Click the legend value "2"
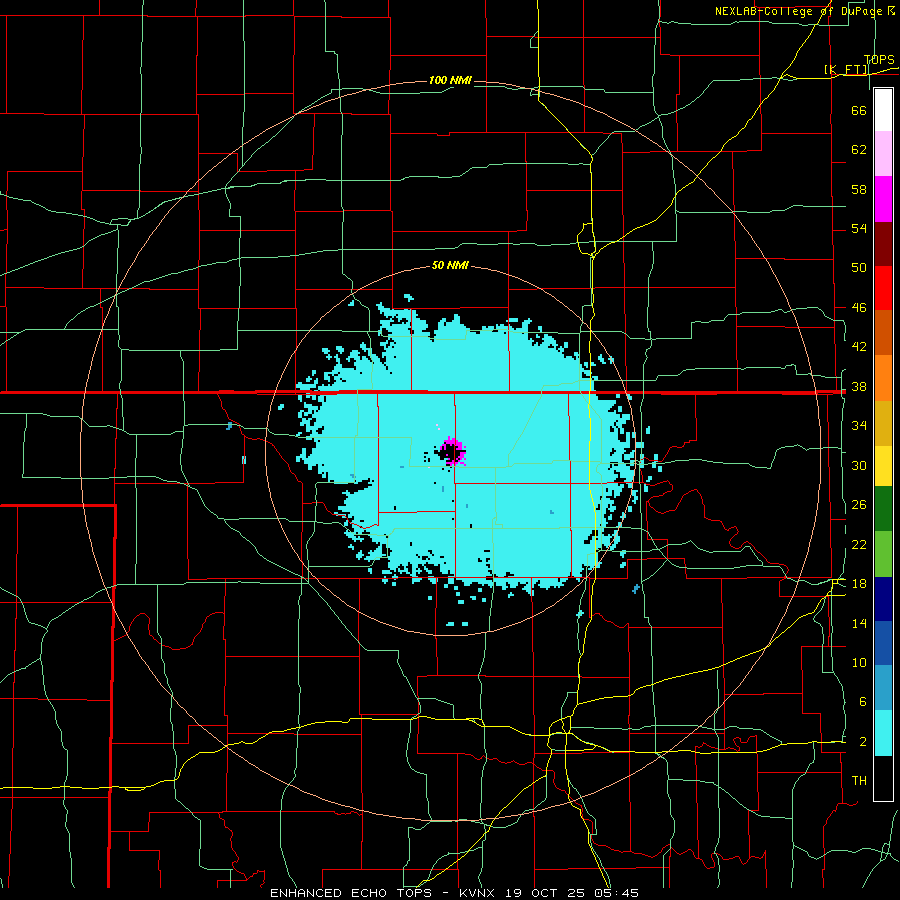This screenshot has width=900, height=900. 862,742
